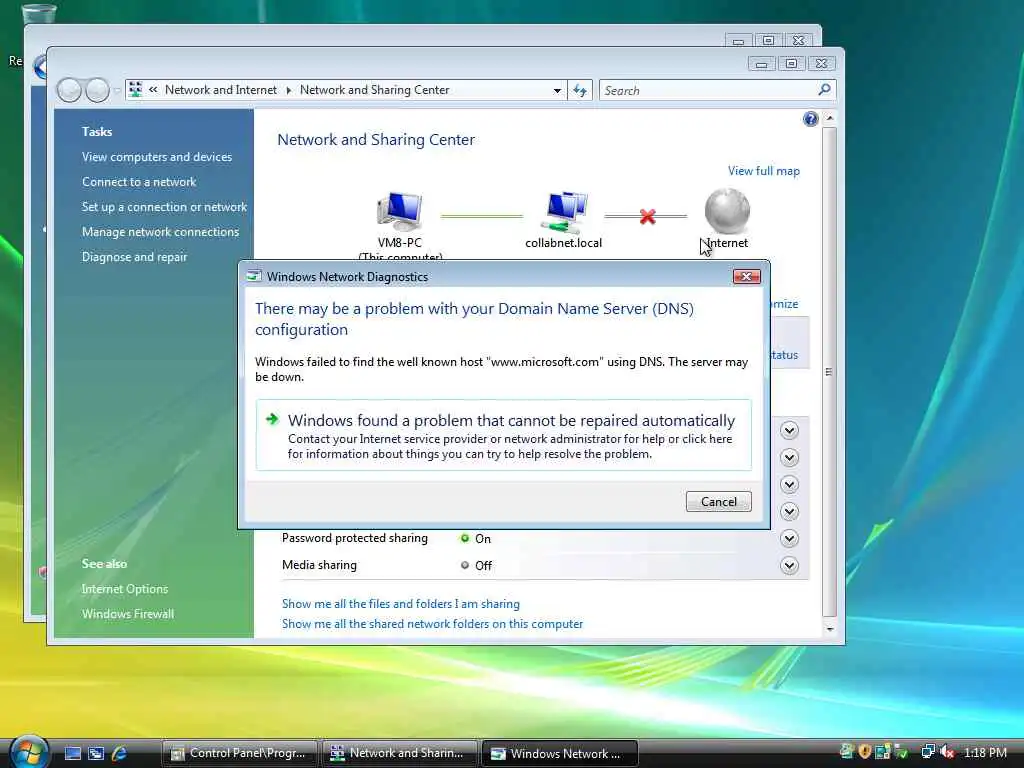Open Manage network connections

161,232
